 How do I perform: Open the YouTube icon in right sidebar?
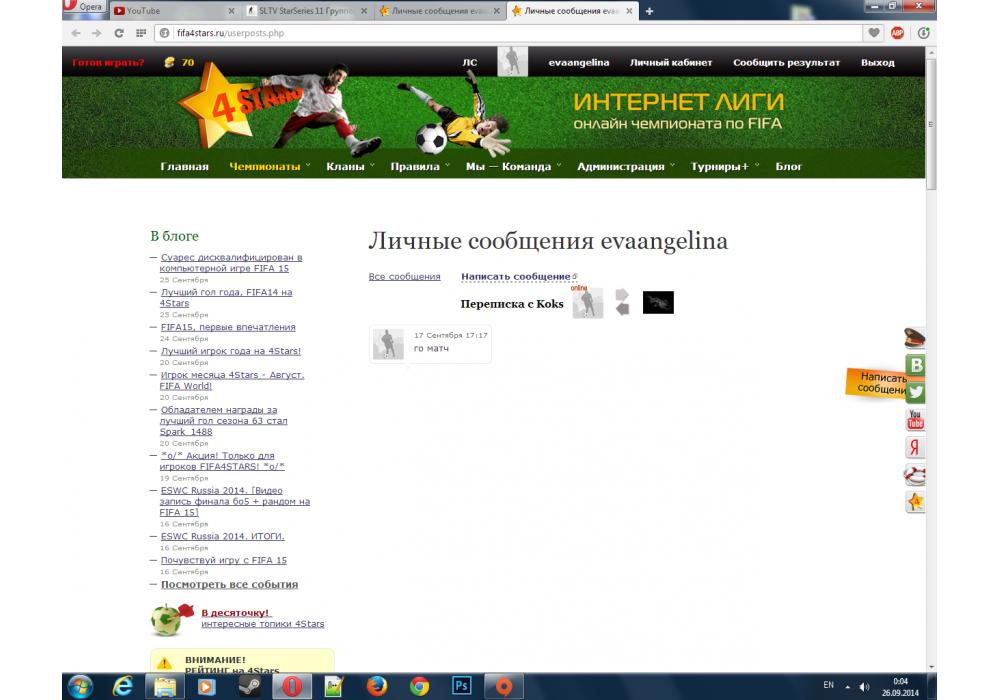point(915,420)
